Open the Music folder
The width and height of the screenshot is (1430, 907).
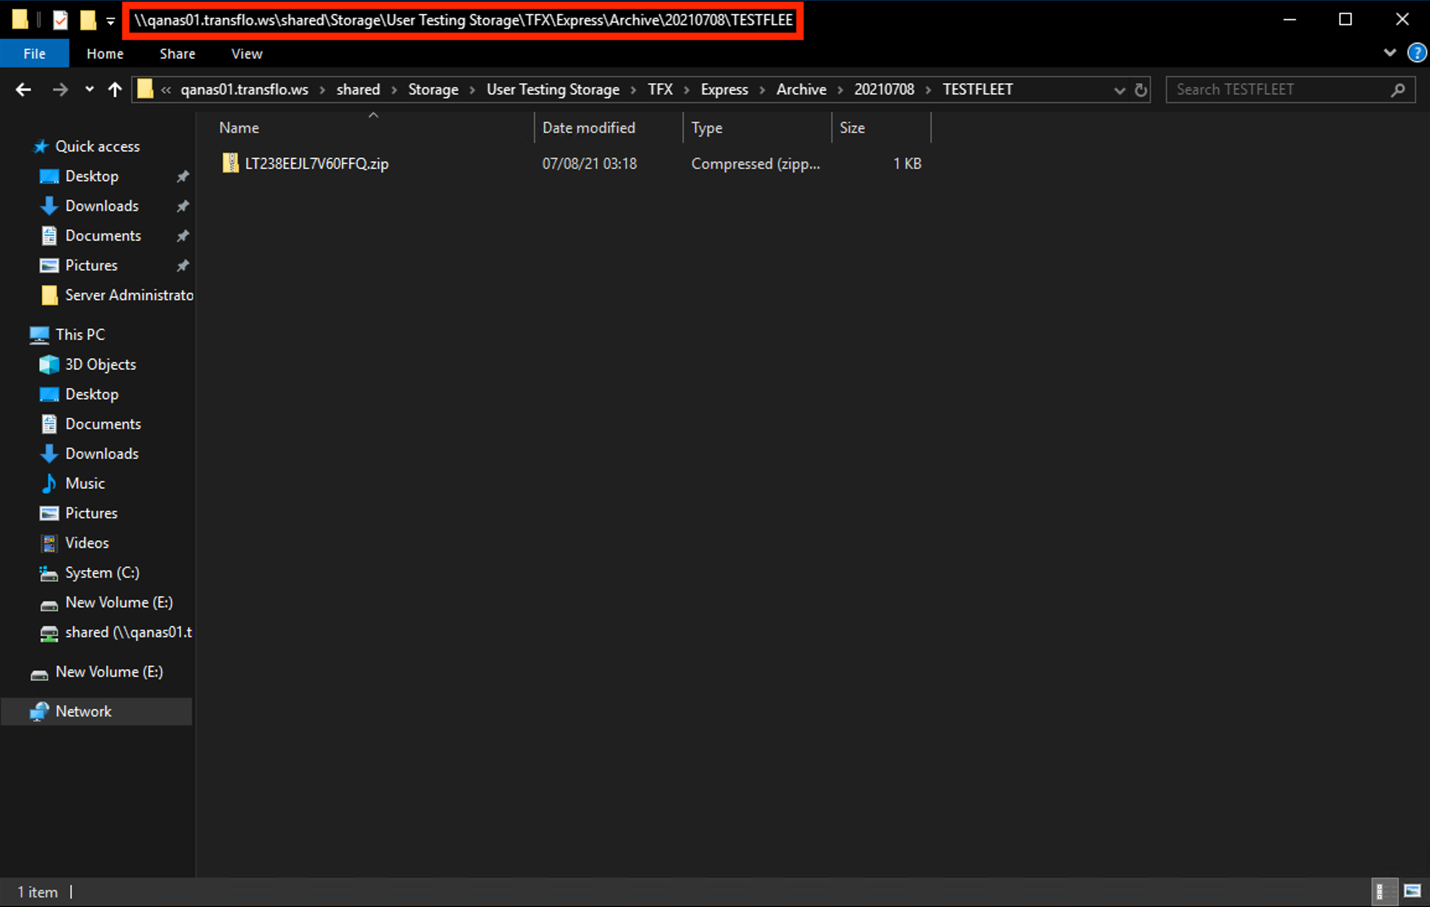coord(84,484)
